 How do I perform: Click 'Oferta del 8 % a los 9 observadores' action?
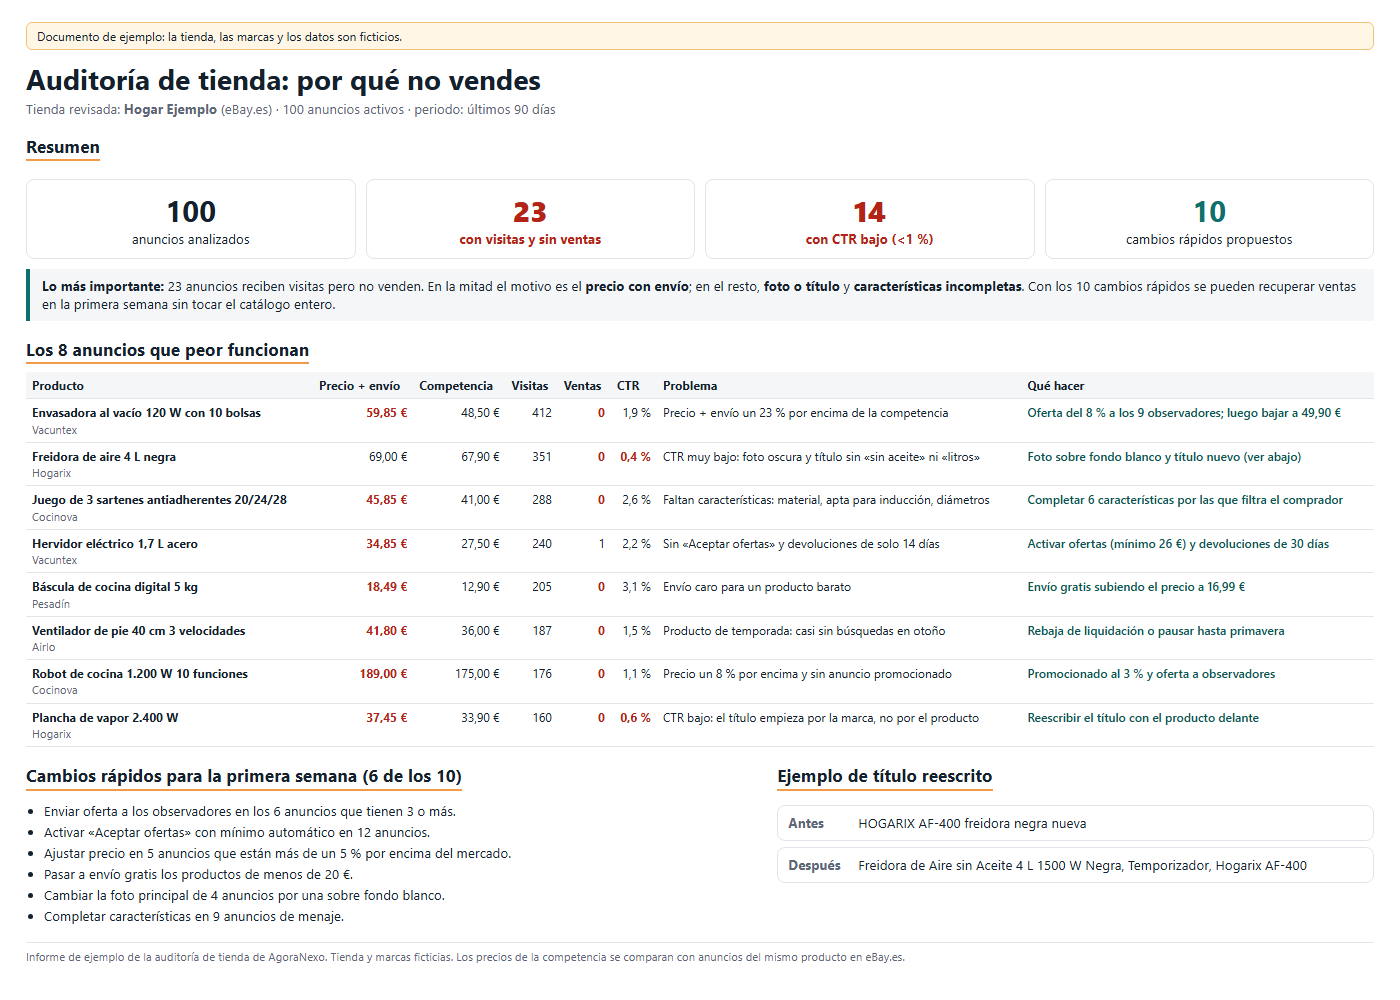[x=1184, y=413]
